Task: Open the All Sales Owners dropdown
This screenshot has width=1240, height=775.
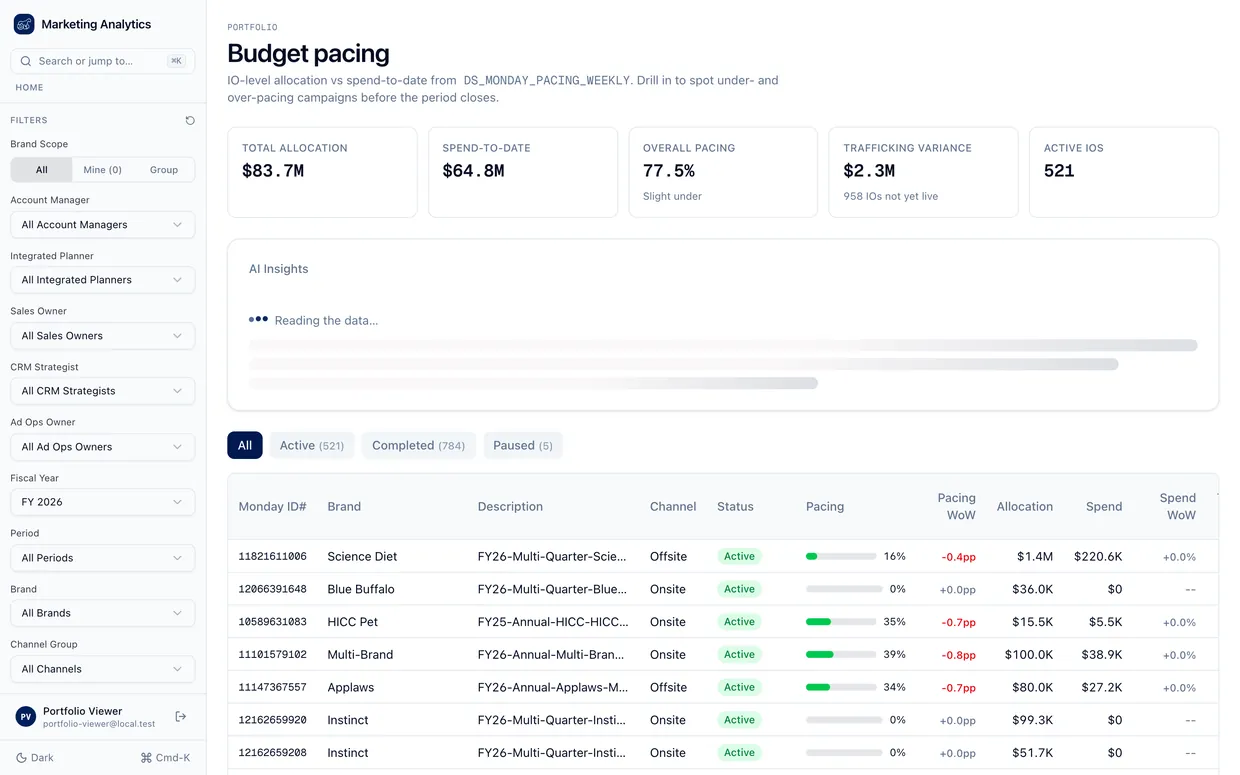Action: (103, 336)
